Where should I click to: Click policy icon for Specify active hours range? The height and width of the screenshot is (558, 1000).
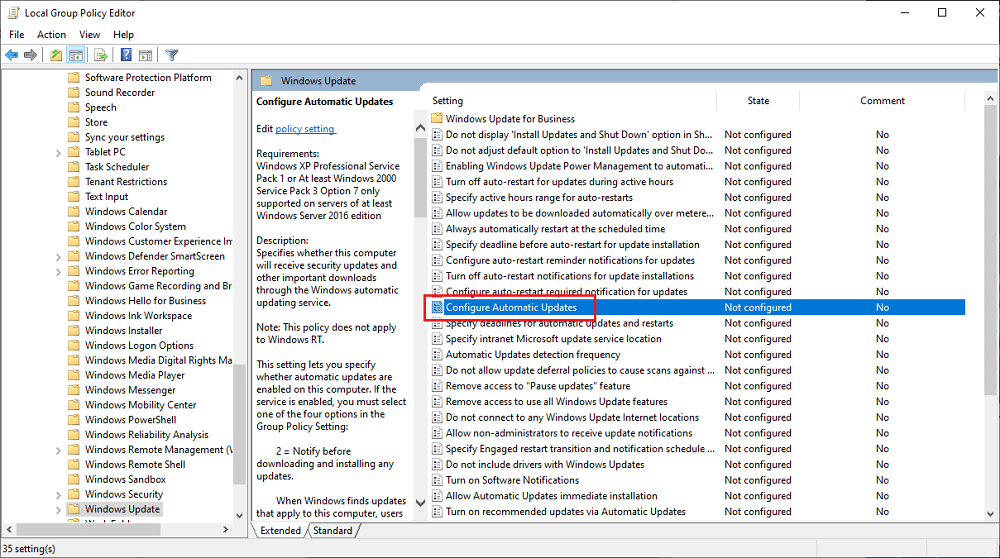(437, 198)
